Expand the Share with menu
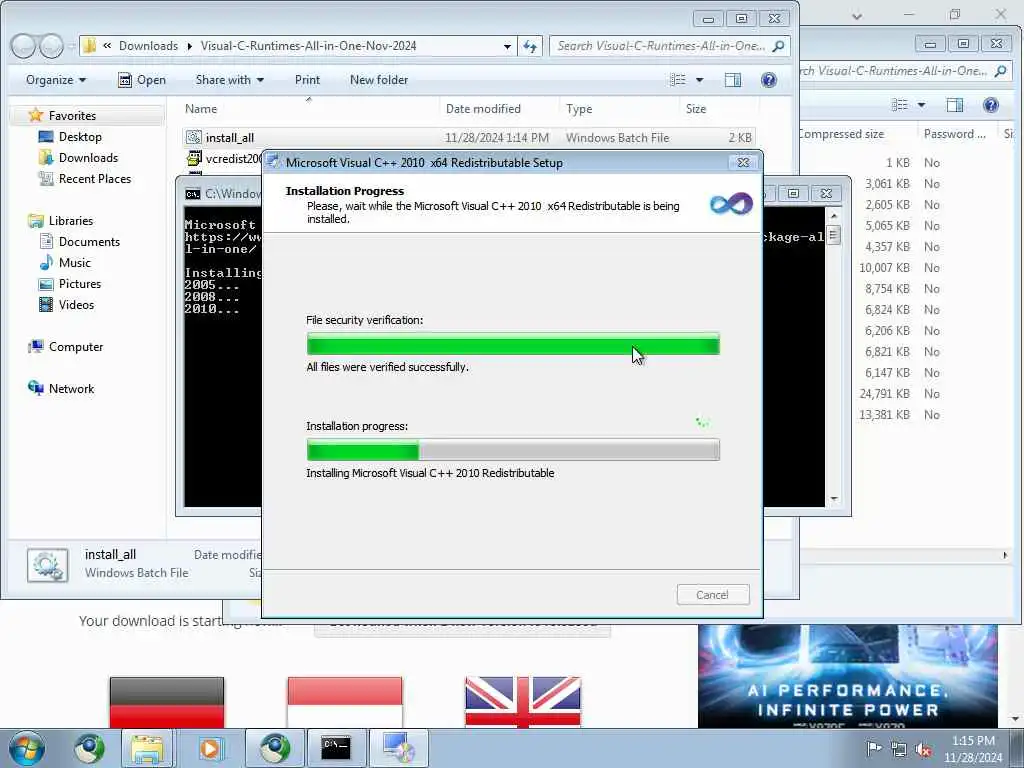 [x=229, y=80]
